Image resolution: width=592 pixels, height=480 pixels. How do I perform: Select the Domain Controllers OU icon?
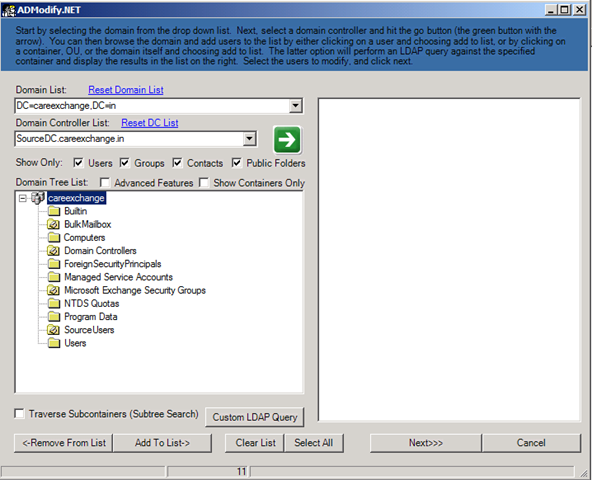click(x=54, y=251)
